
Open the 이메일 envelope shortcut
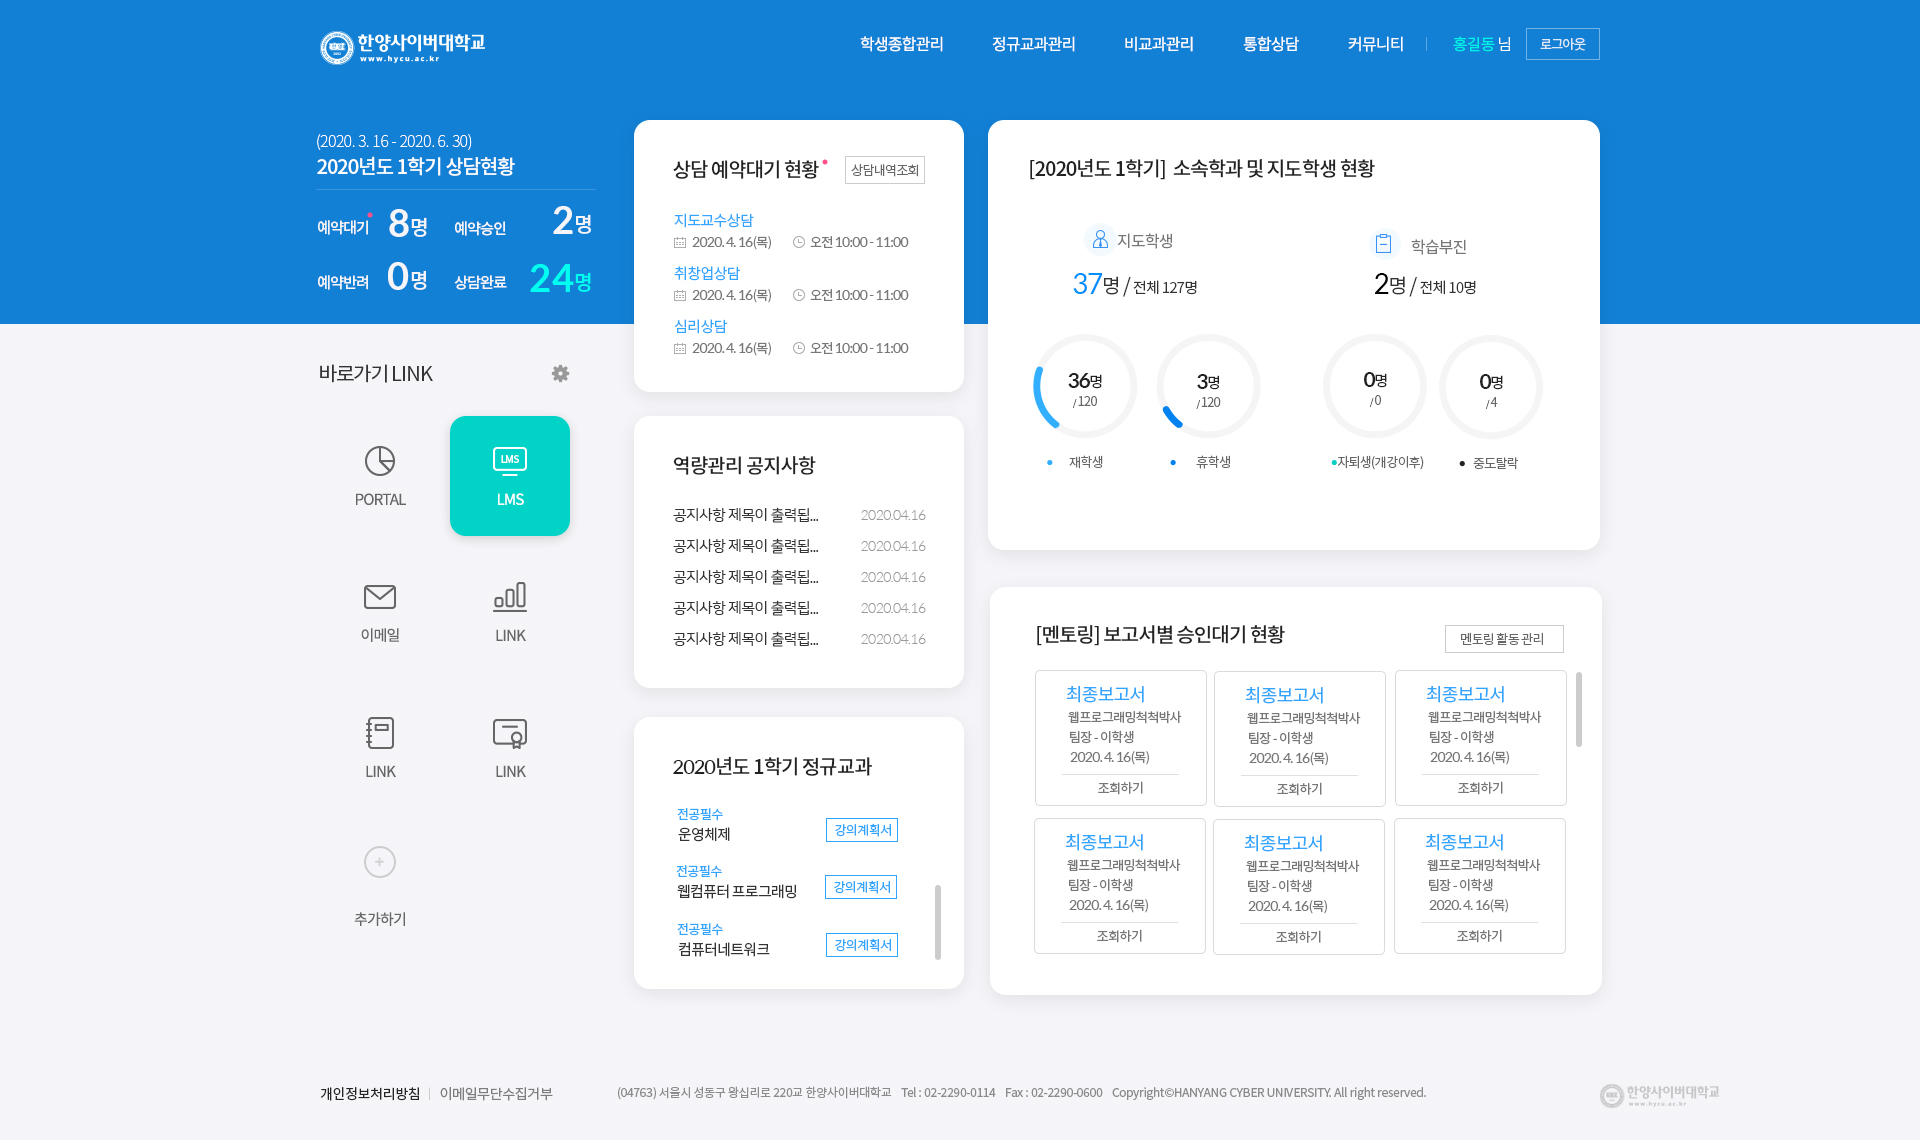pos(380,597)
